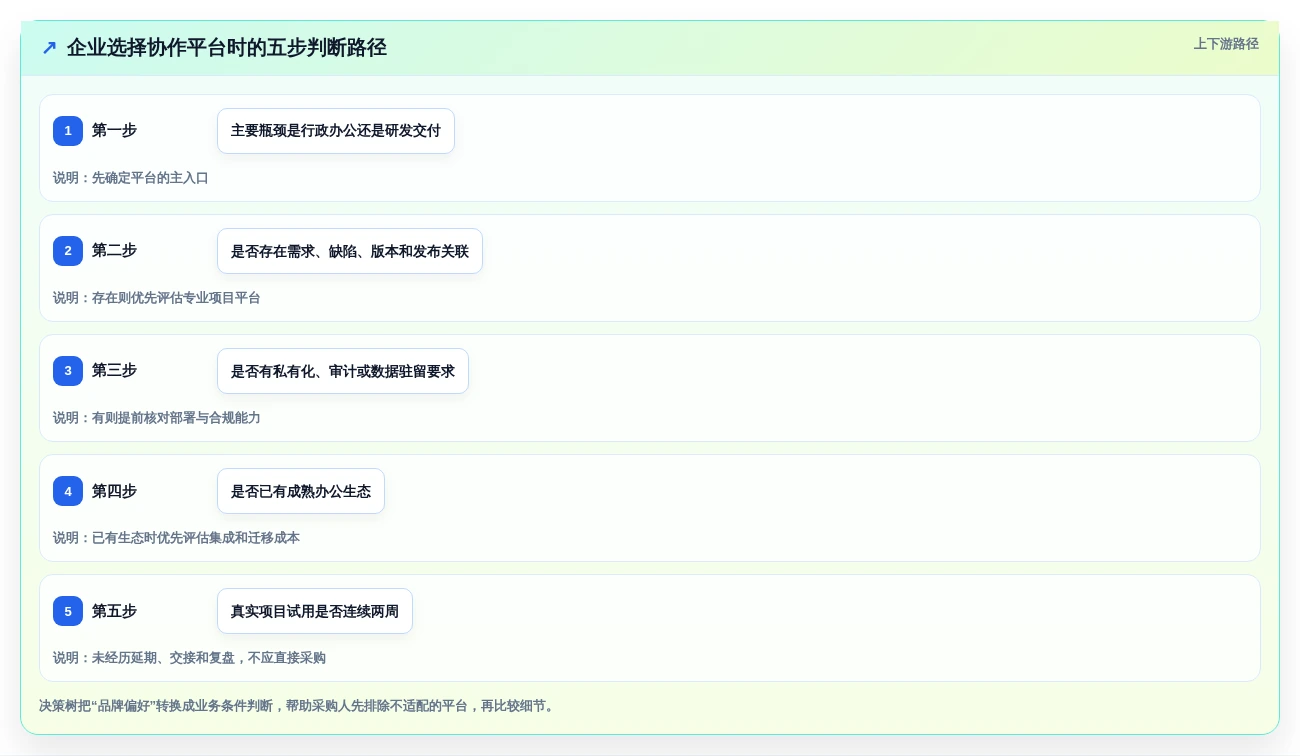
Task: Click the number 4 step badge
Action: pos(68,491)
